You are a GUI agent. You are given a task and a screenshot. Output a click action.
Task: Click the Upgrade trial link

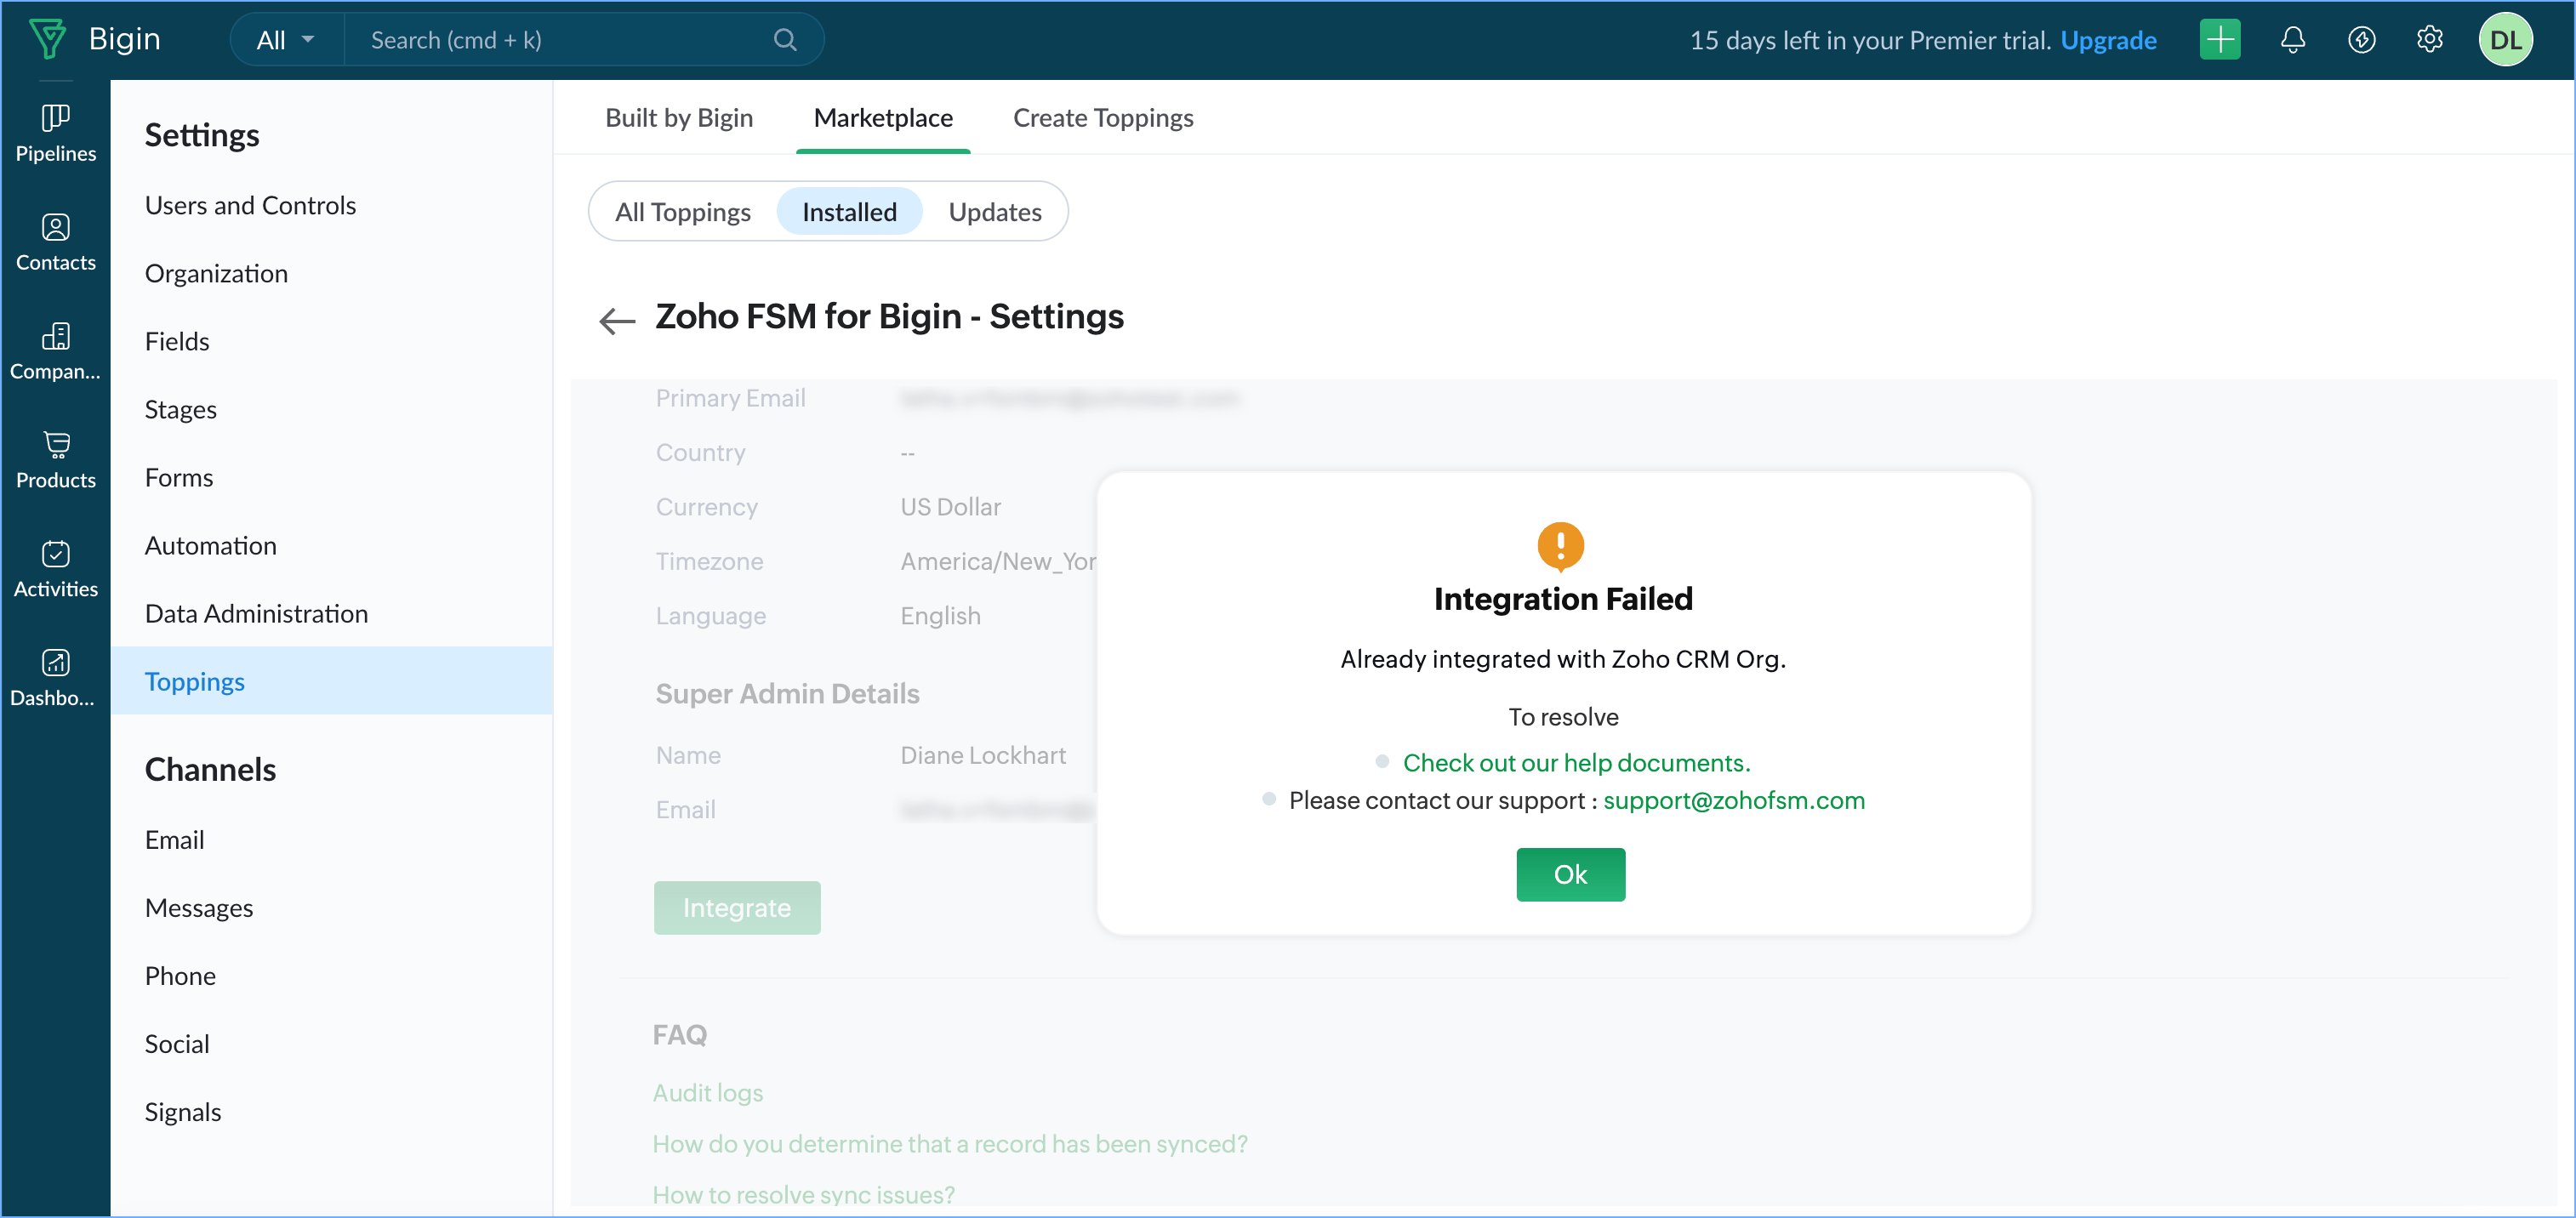click(x=2107, y=40)
